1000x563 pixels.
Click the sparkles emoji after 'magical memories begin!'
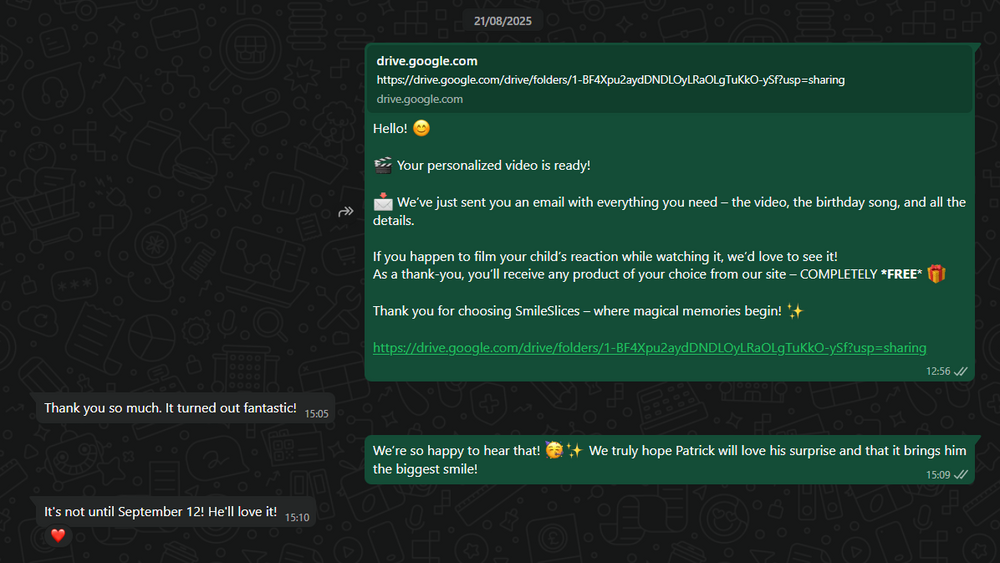[x=795, y=311]
